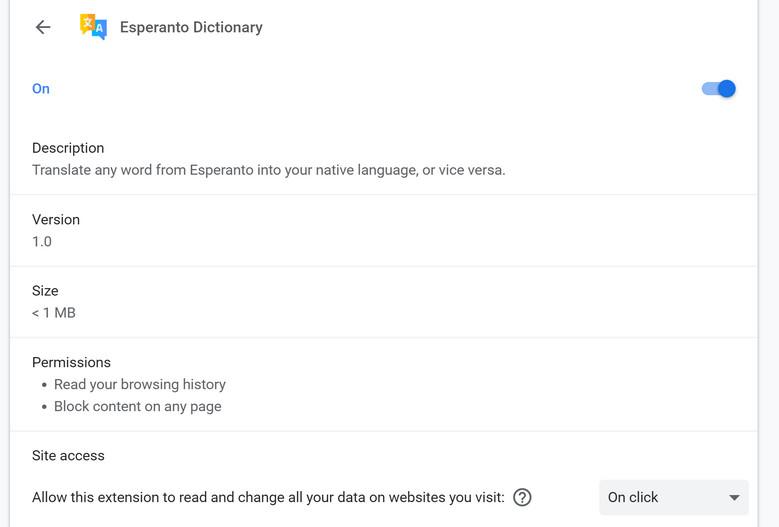
Task: Select the version number "1.0"
Action: (x=42, y=241)
